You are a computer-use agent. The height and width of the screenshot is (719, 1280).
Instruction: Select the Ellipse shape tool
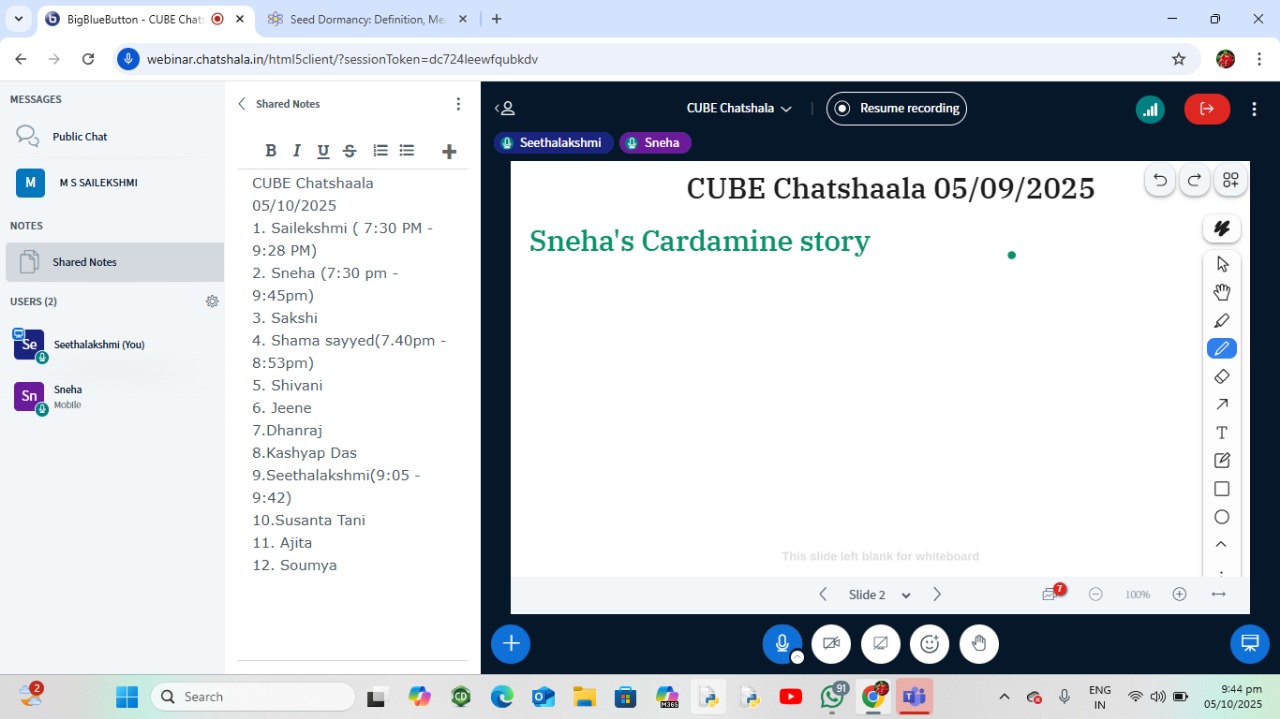[x=1221, y=517]
